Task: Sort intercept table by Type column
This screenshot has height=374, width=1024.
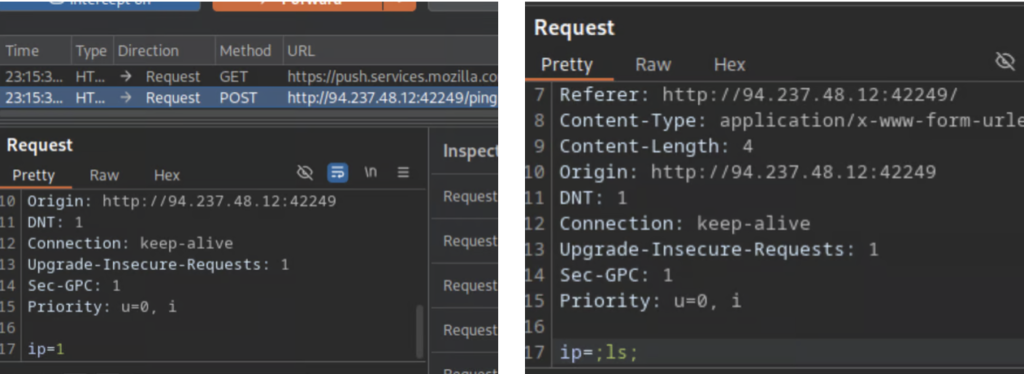Action: click(x=91, y=51)
